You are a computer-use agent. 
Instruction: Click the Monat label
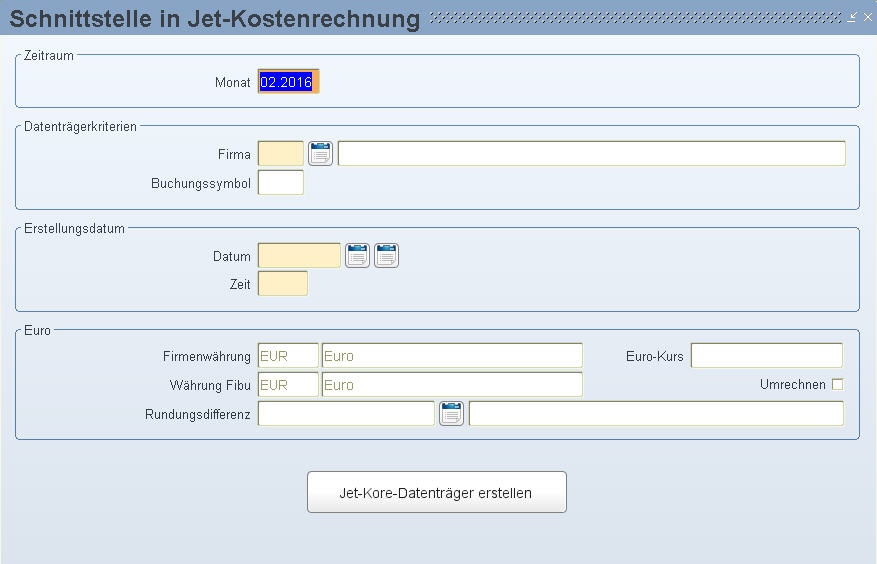coord(233,82)
